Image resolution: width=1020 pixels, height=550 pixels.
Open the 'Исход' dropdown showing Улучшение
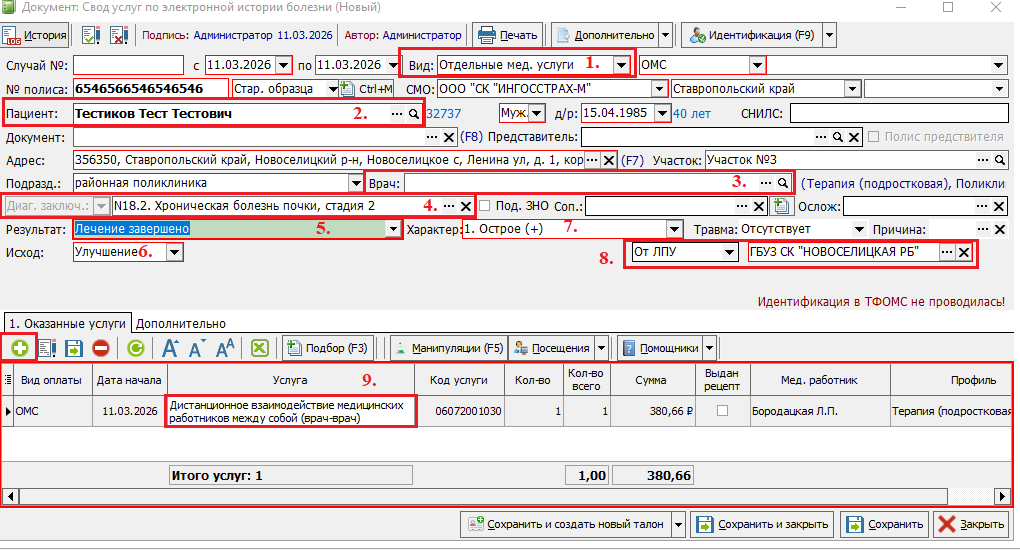click(175, 253)
